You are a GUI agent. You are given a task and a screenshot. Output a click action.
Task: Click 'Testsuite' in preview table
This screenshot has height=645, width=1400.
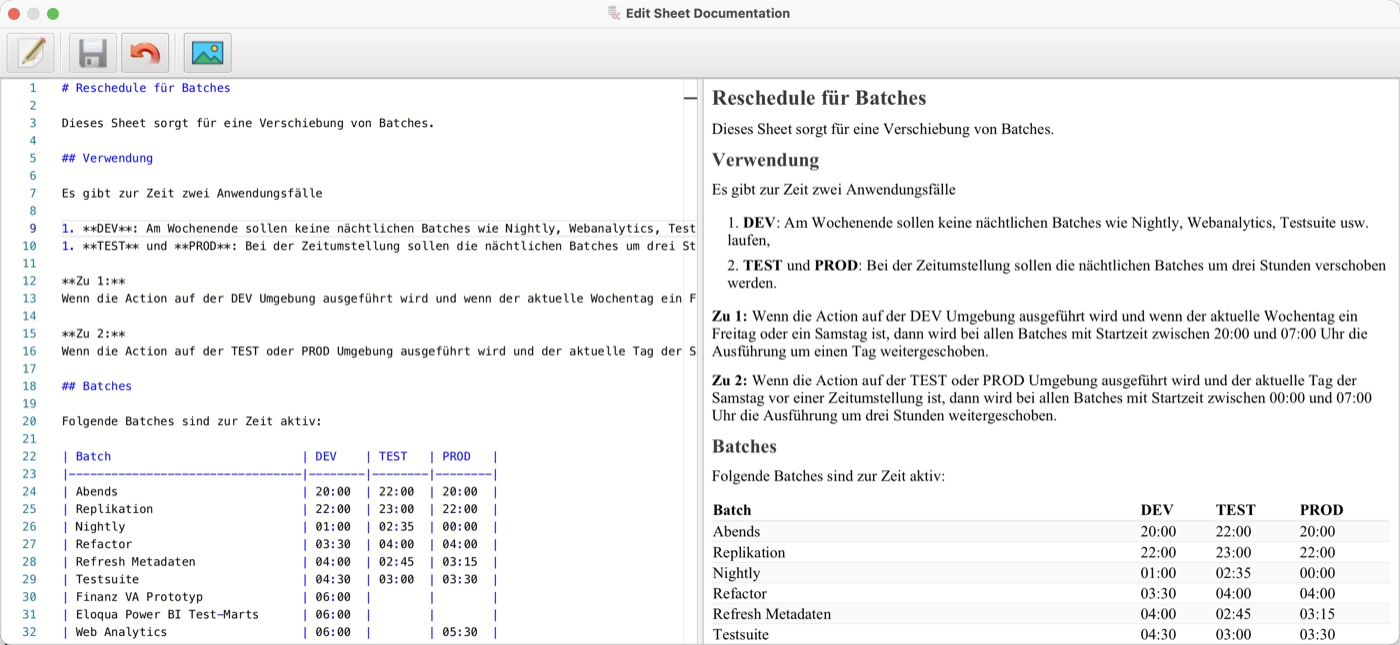click(740, 634)
